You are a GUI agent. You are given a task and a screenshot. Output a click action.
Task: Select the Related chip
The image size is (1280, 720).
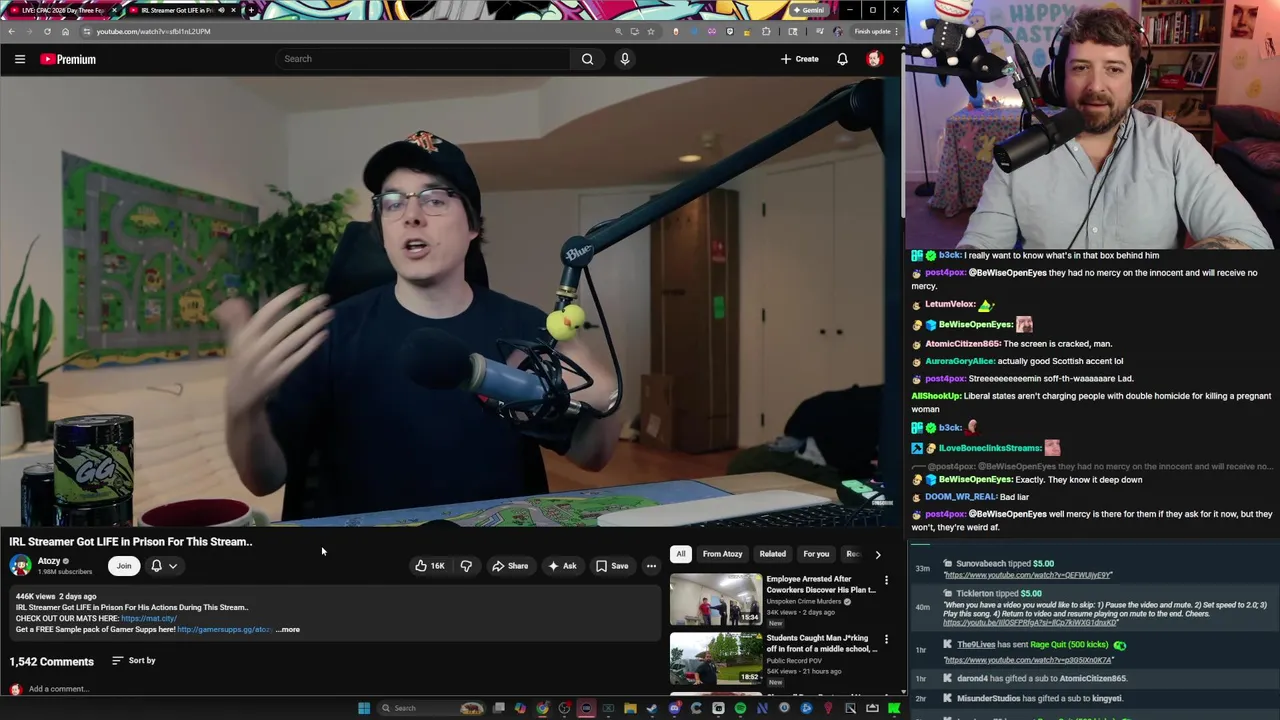[x=772, y=554]
